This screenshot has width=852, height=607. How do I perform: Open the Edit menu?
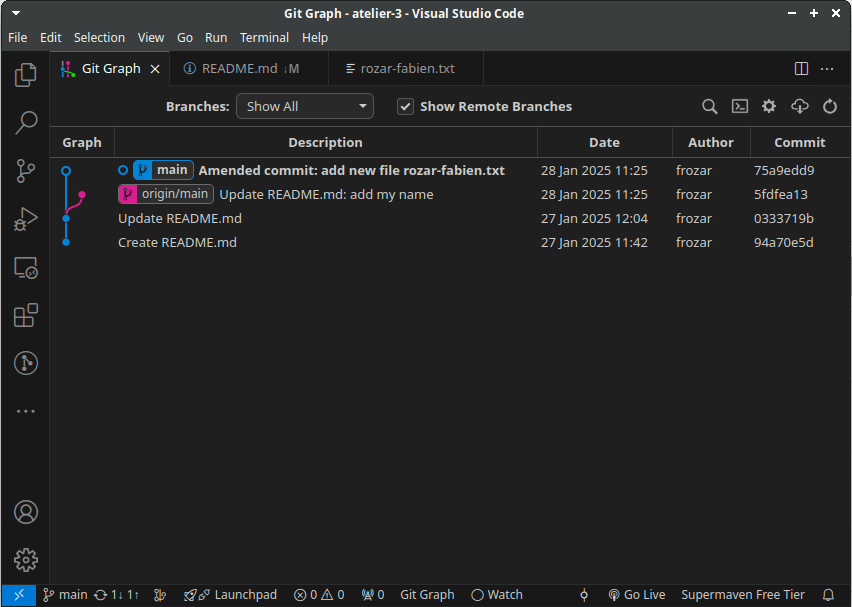[51, 37]
